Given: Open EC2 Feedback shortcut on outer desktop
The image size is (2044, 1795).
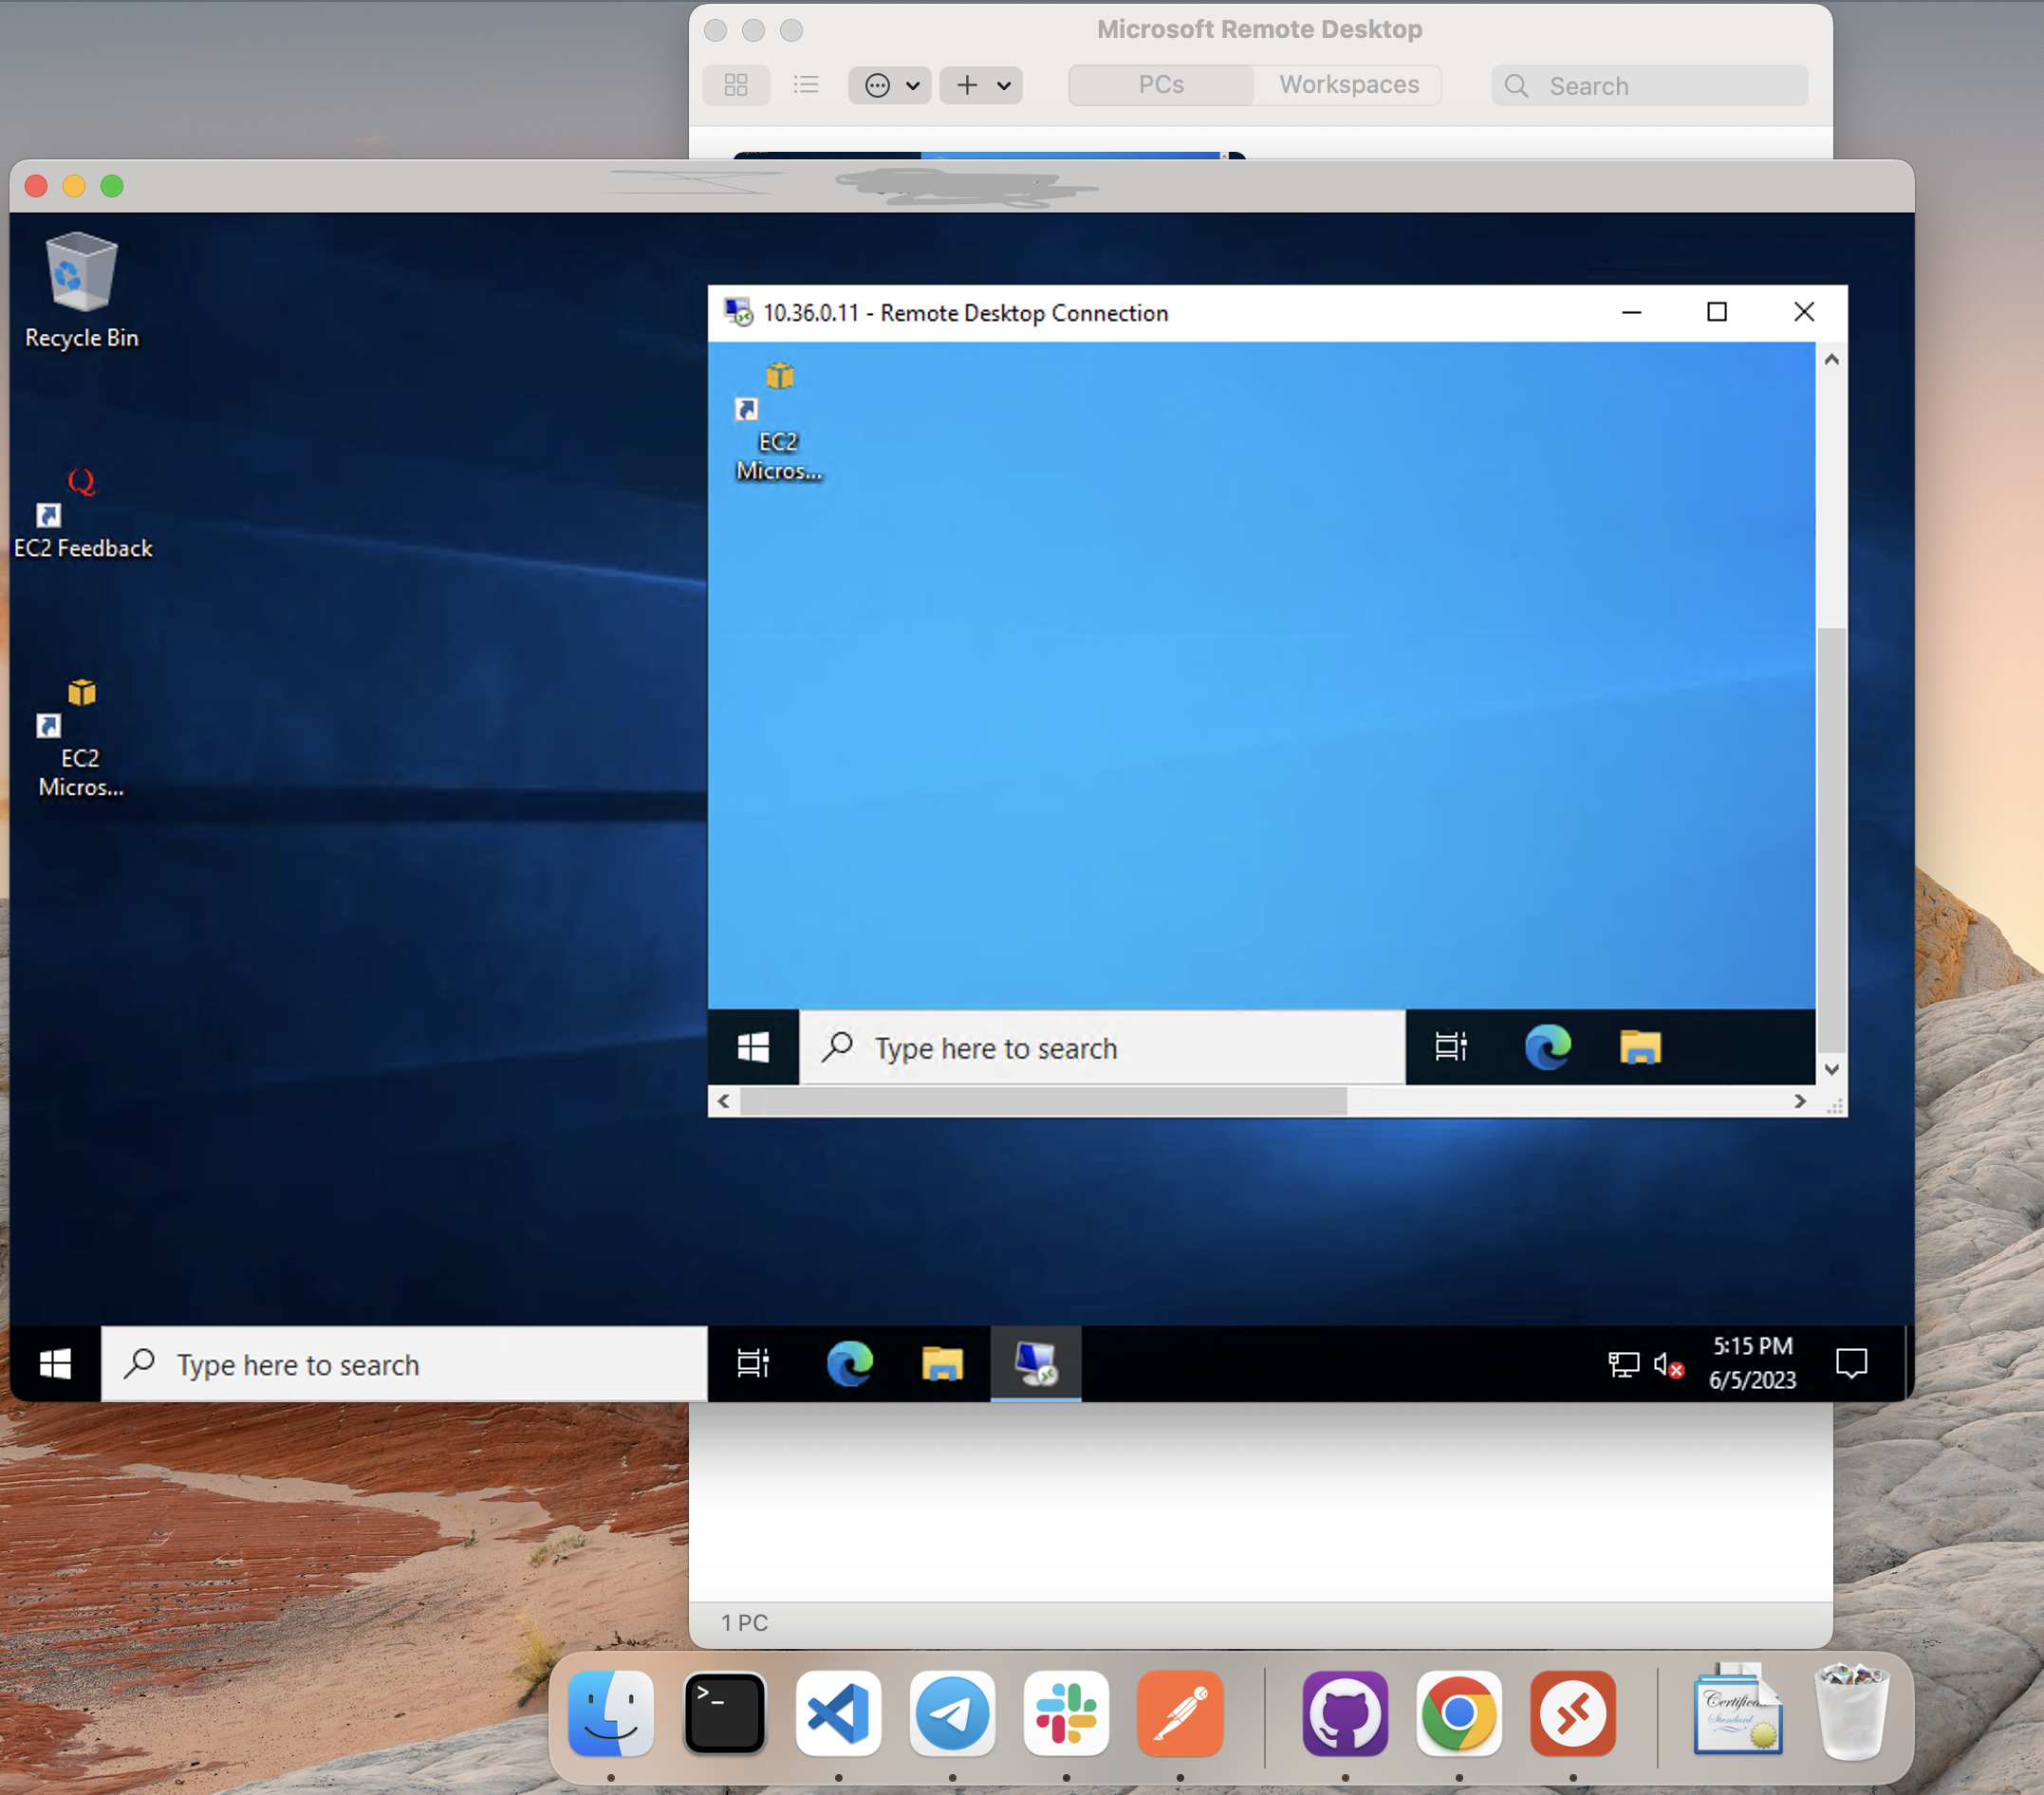Looking at the screenshot, I should pyautogui.click(x=82, y=513).
